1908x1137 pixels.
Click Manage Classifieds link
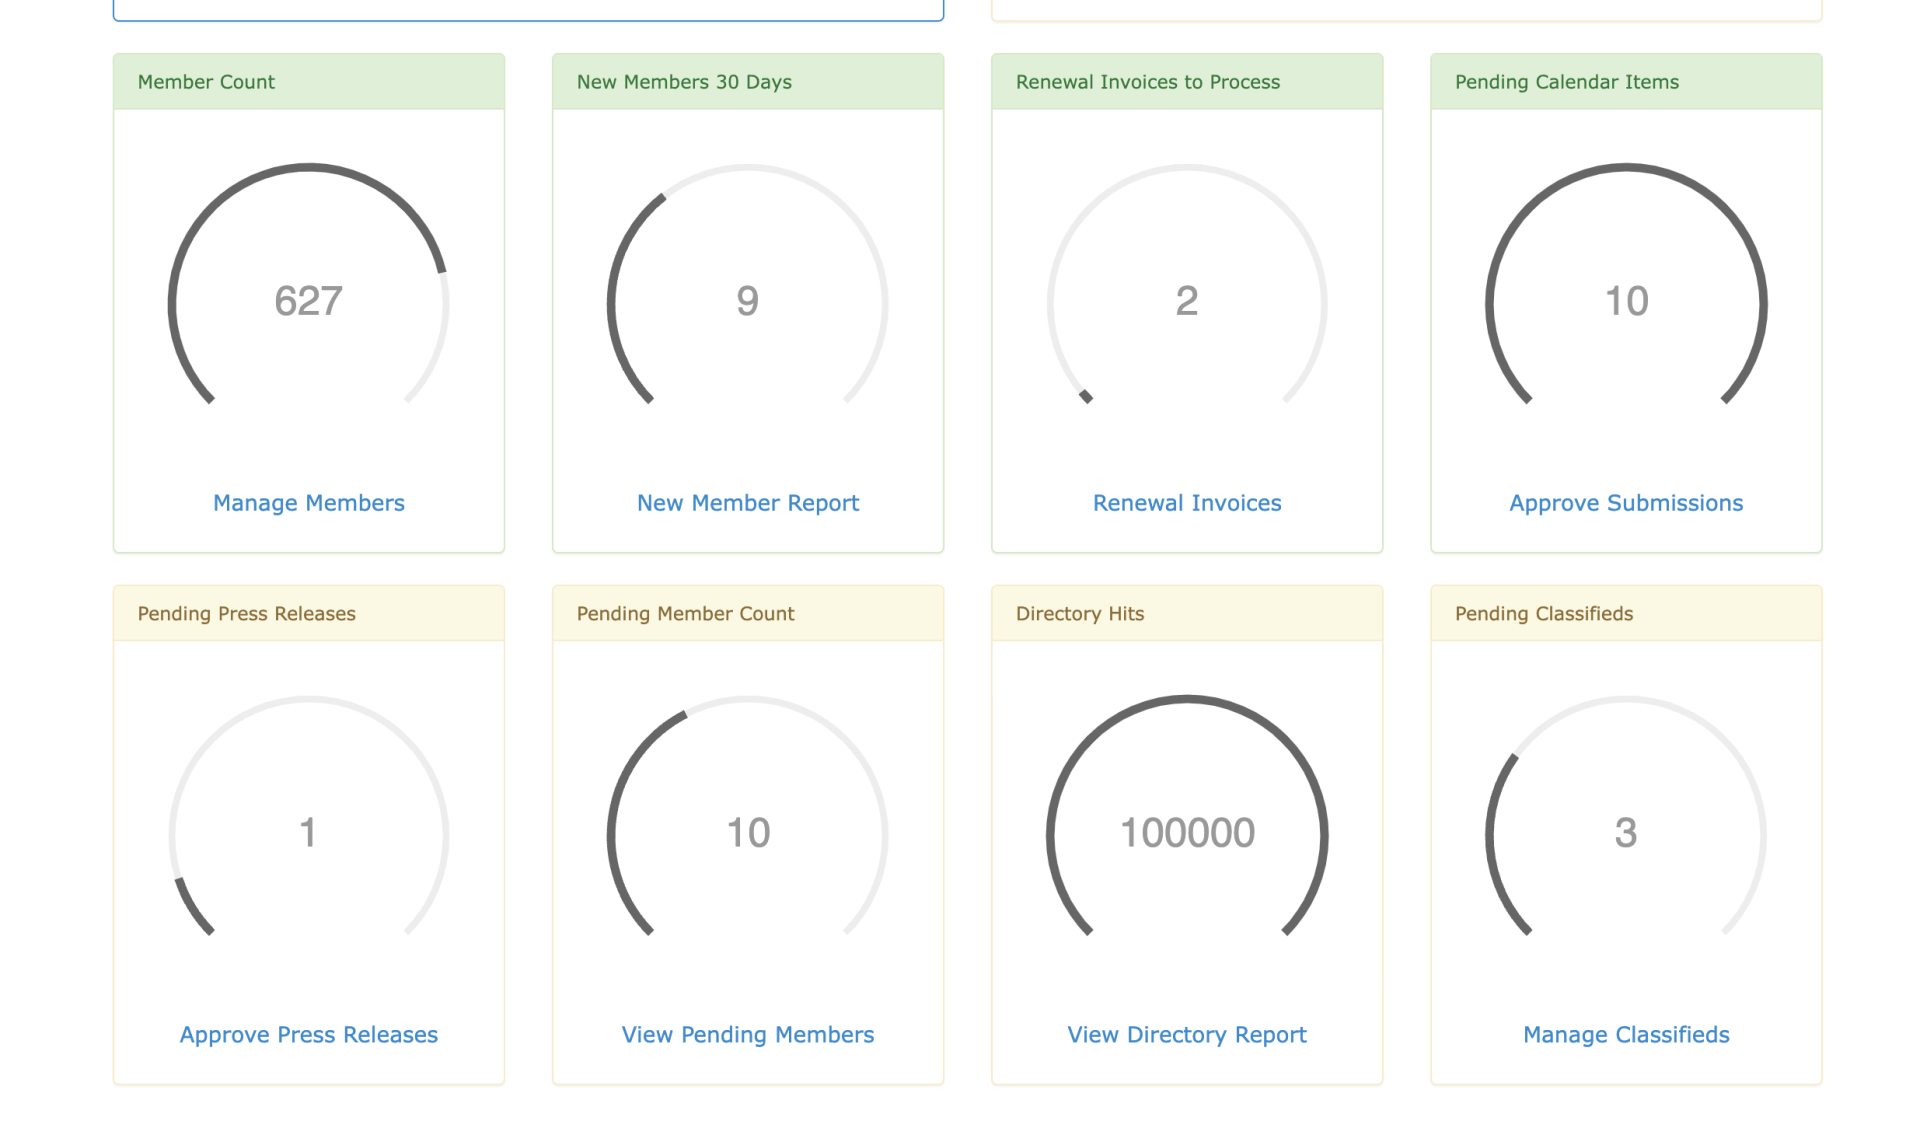[1626, 1035]
